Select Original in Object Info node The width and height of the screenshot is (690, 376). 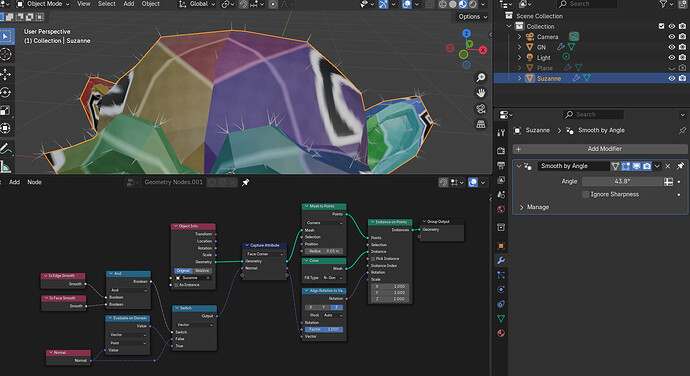pyautogui.click(x=183, y=271)
